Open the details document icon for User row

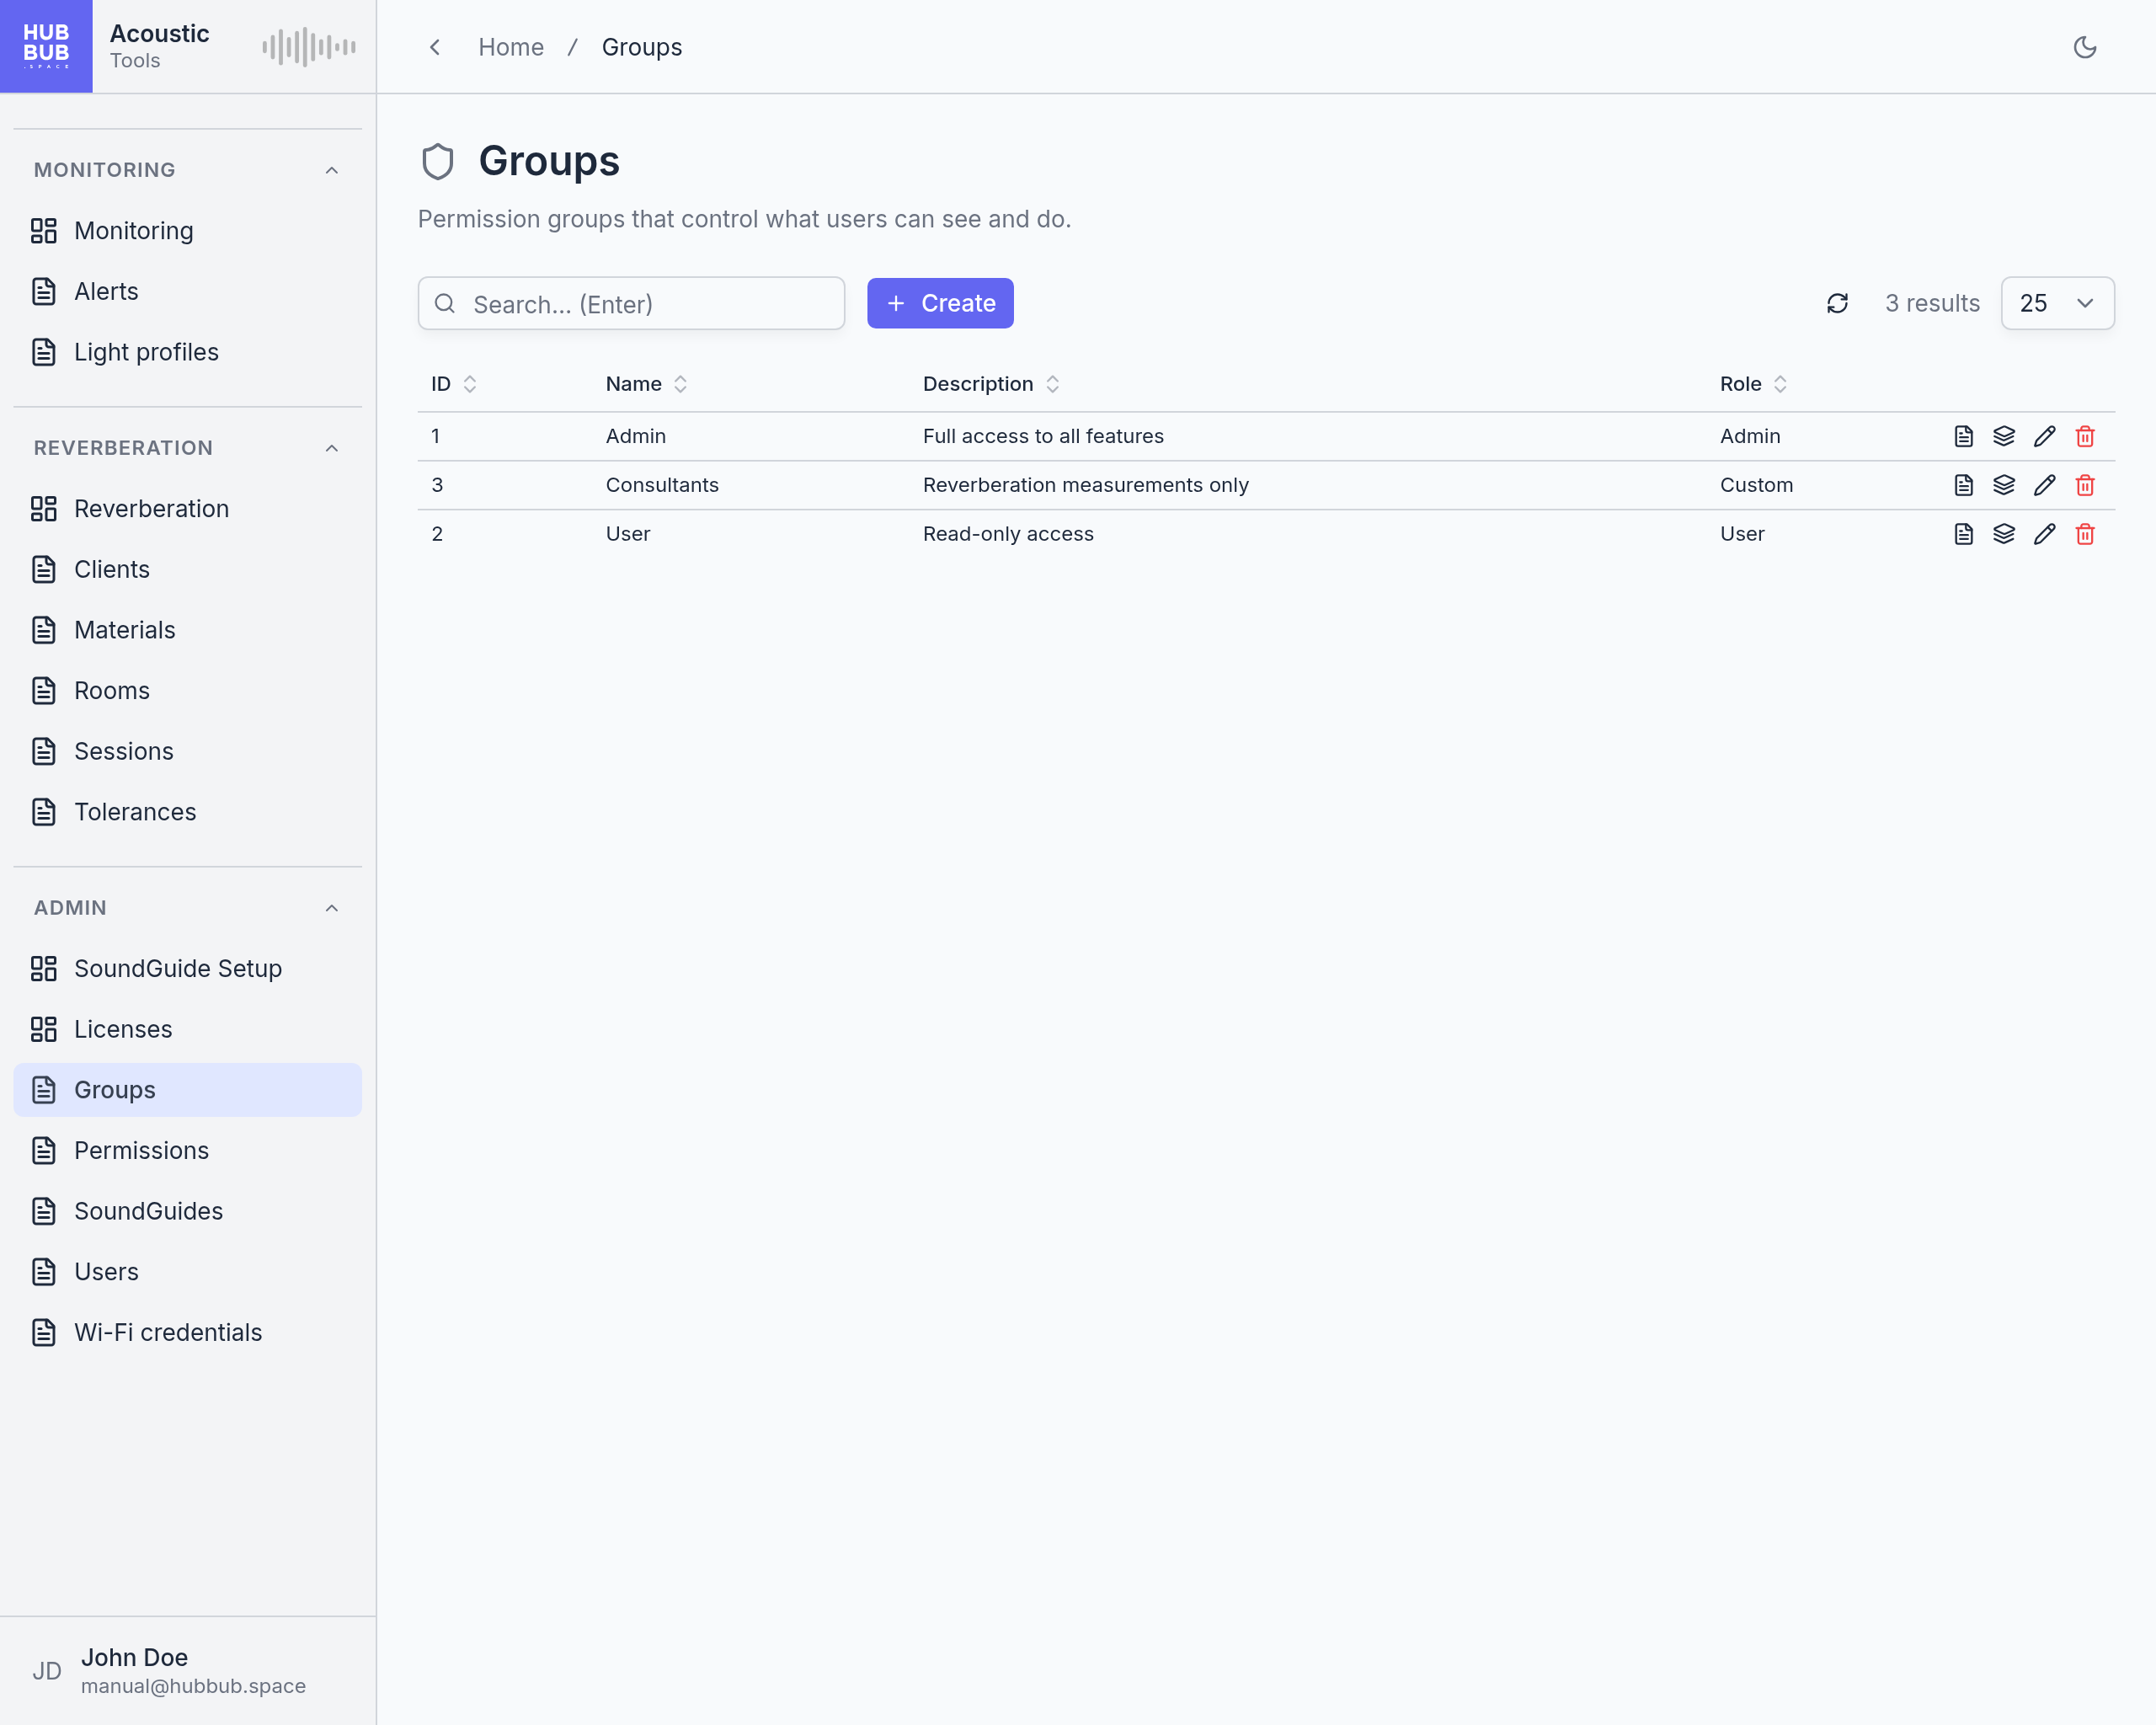1963,534
